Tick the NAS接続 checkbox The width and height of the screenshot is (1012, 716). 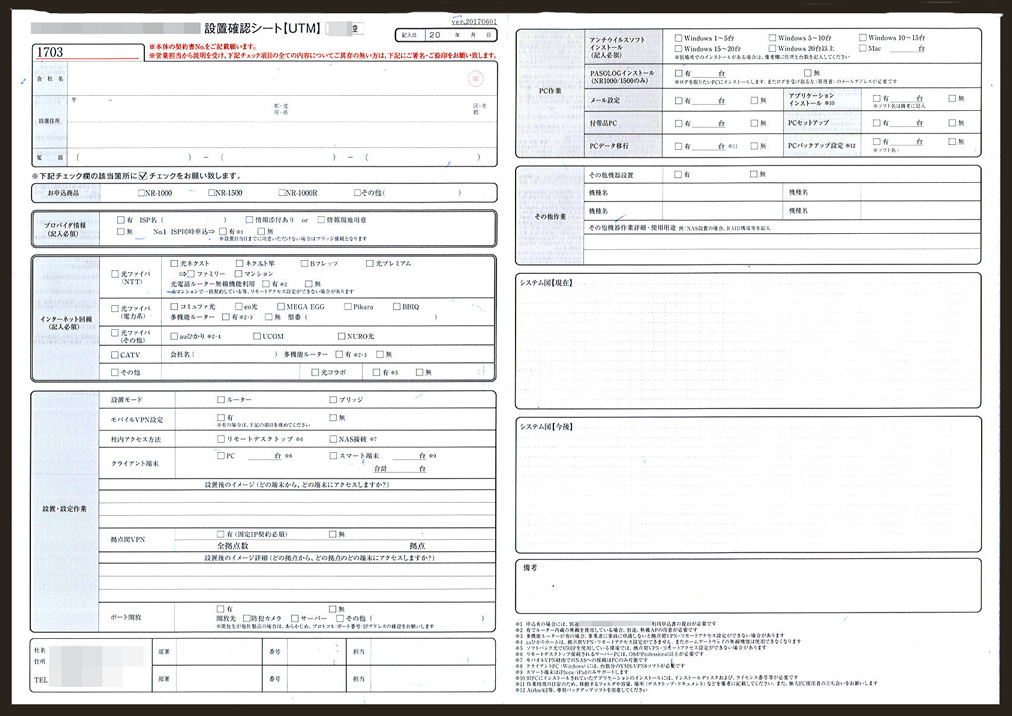[333, 439]
